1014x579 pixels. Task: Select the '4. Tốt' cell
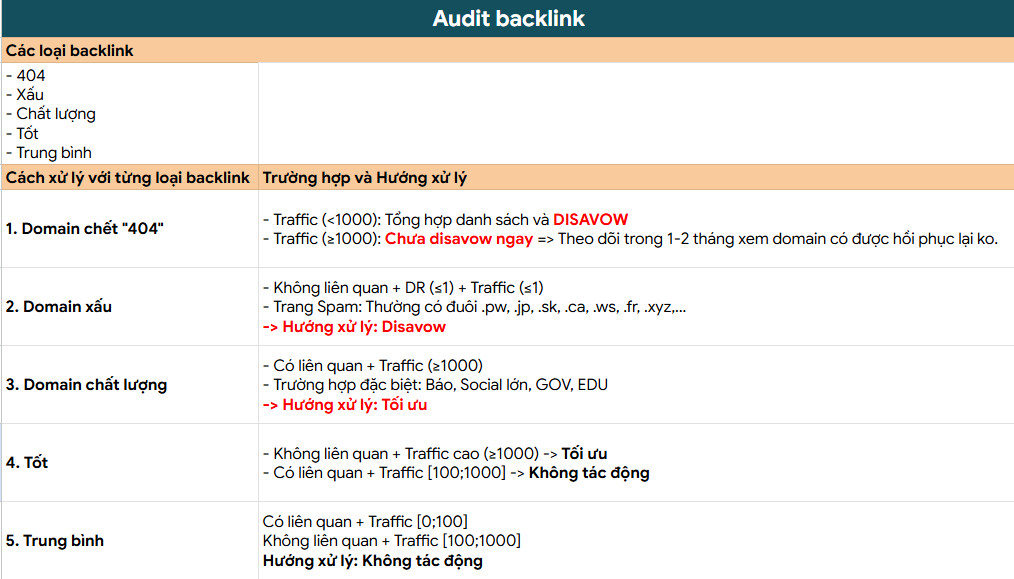[x=129, y=463]
